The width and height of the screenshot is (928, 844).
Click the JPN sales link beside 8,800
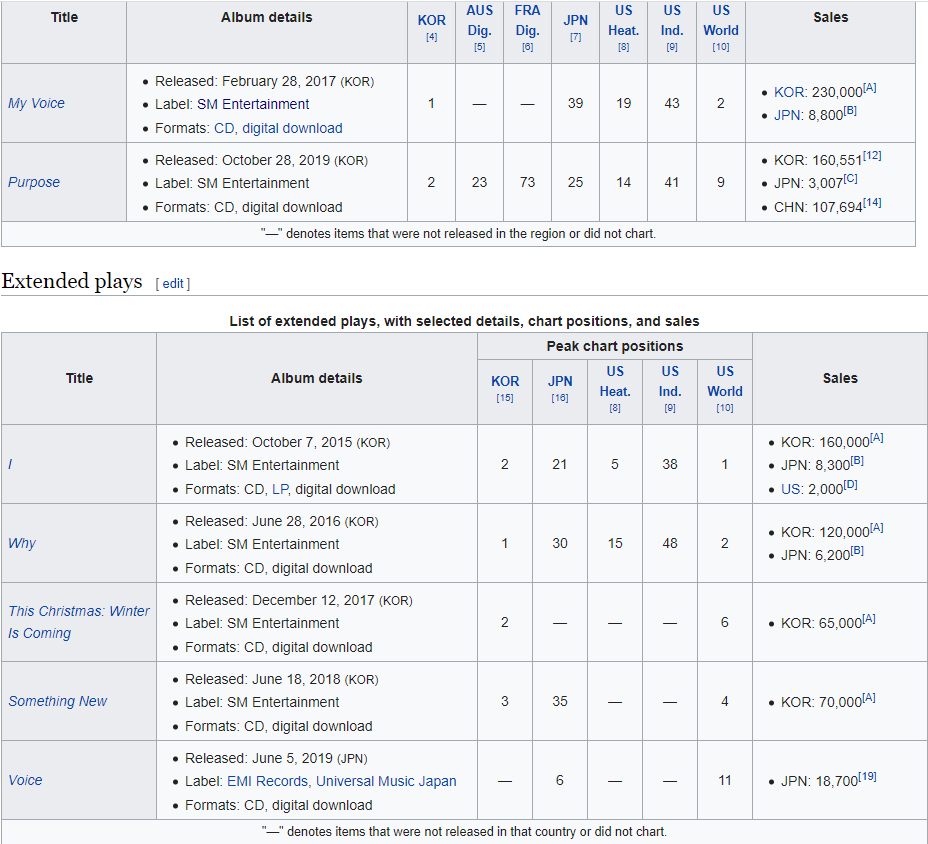click(788, 115)
